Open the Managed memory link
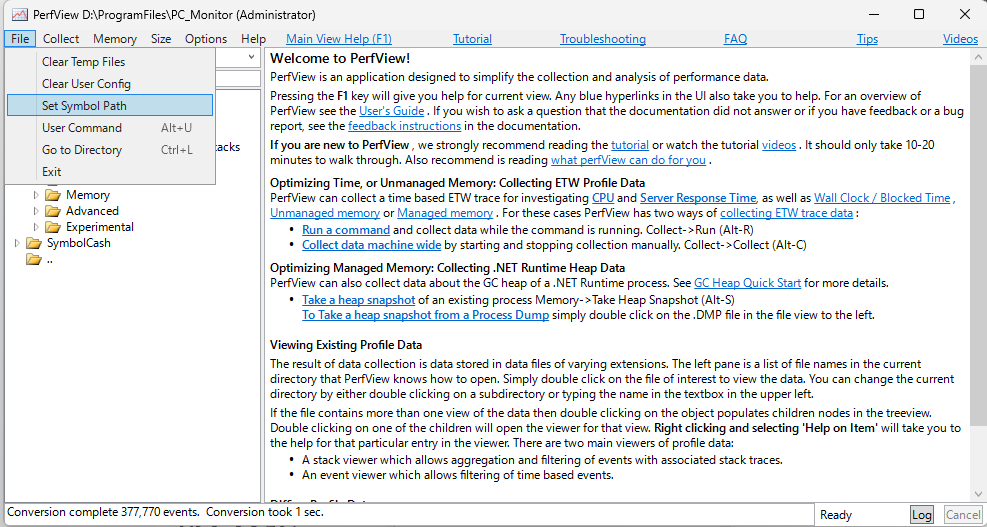This screenshot has width=987, height=527. click(445, 213)
